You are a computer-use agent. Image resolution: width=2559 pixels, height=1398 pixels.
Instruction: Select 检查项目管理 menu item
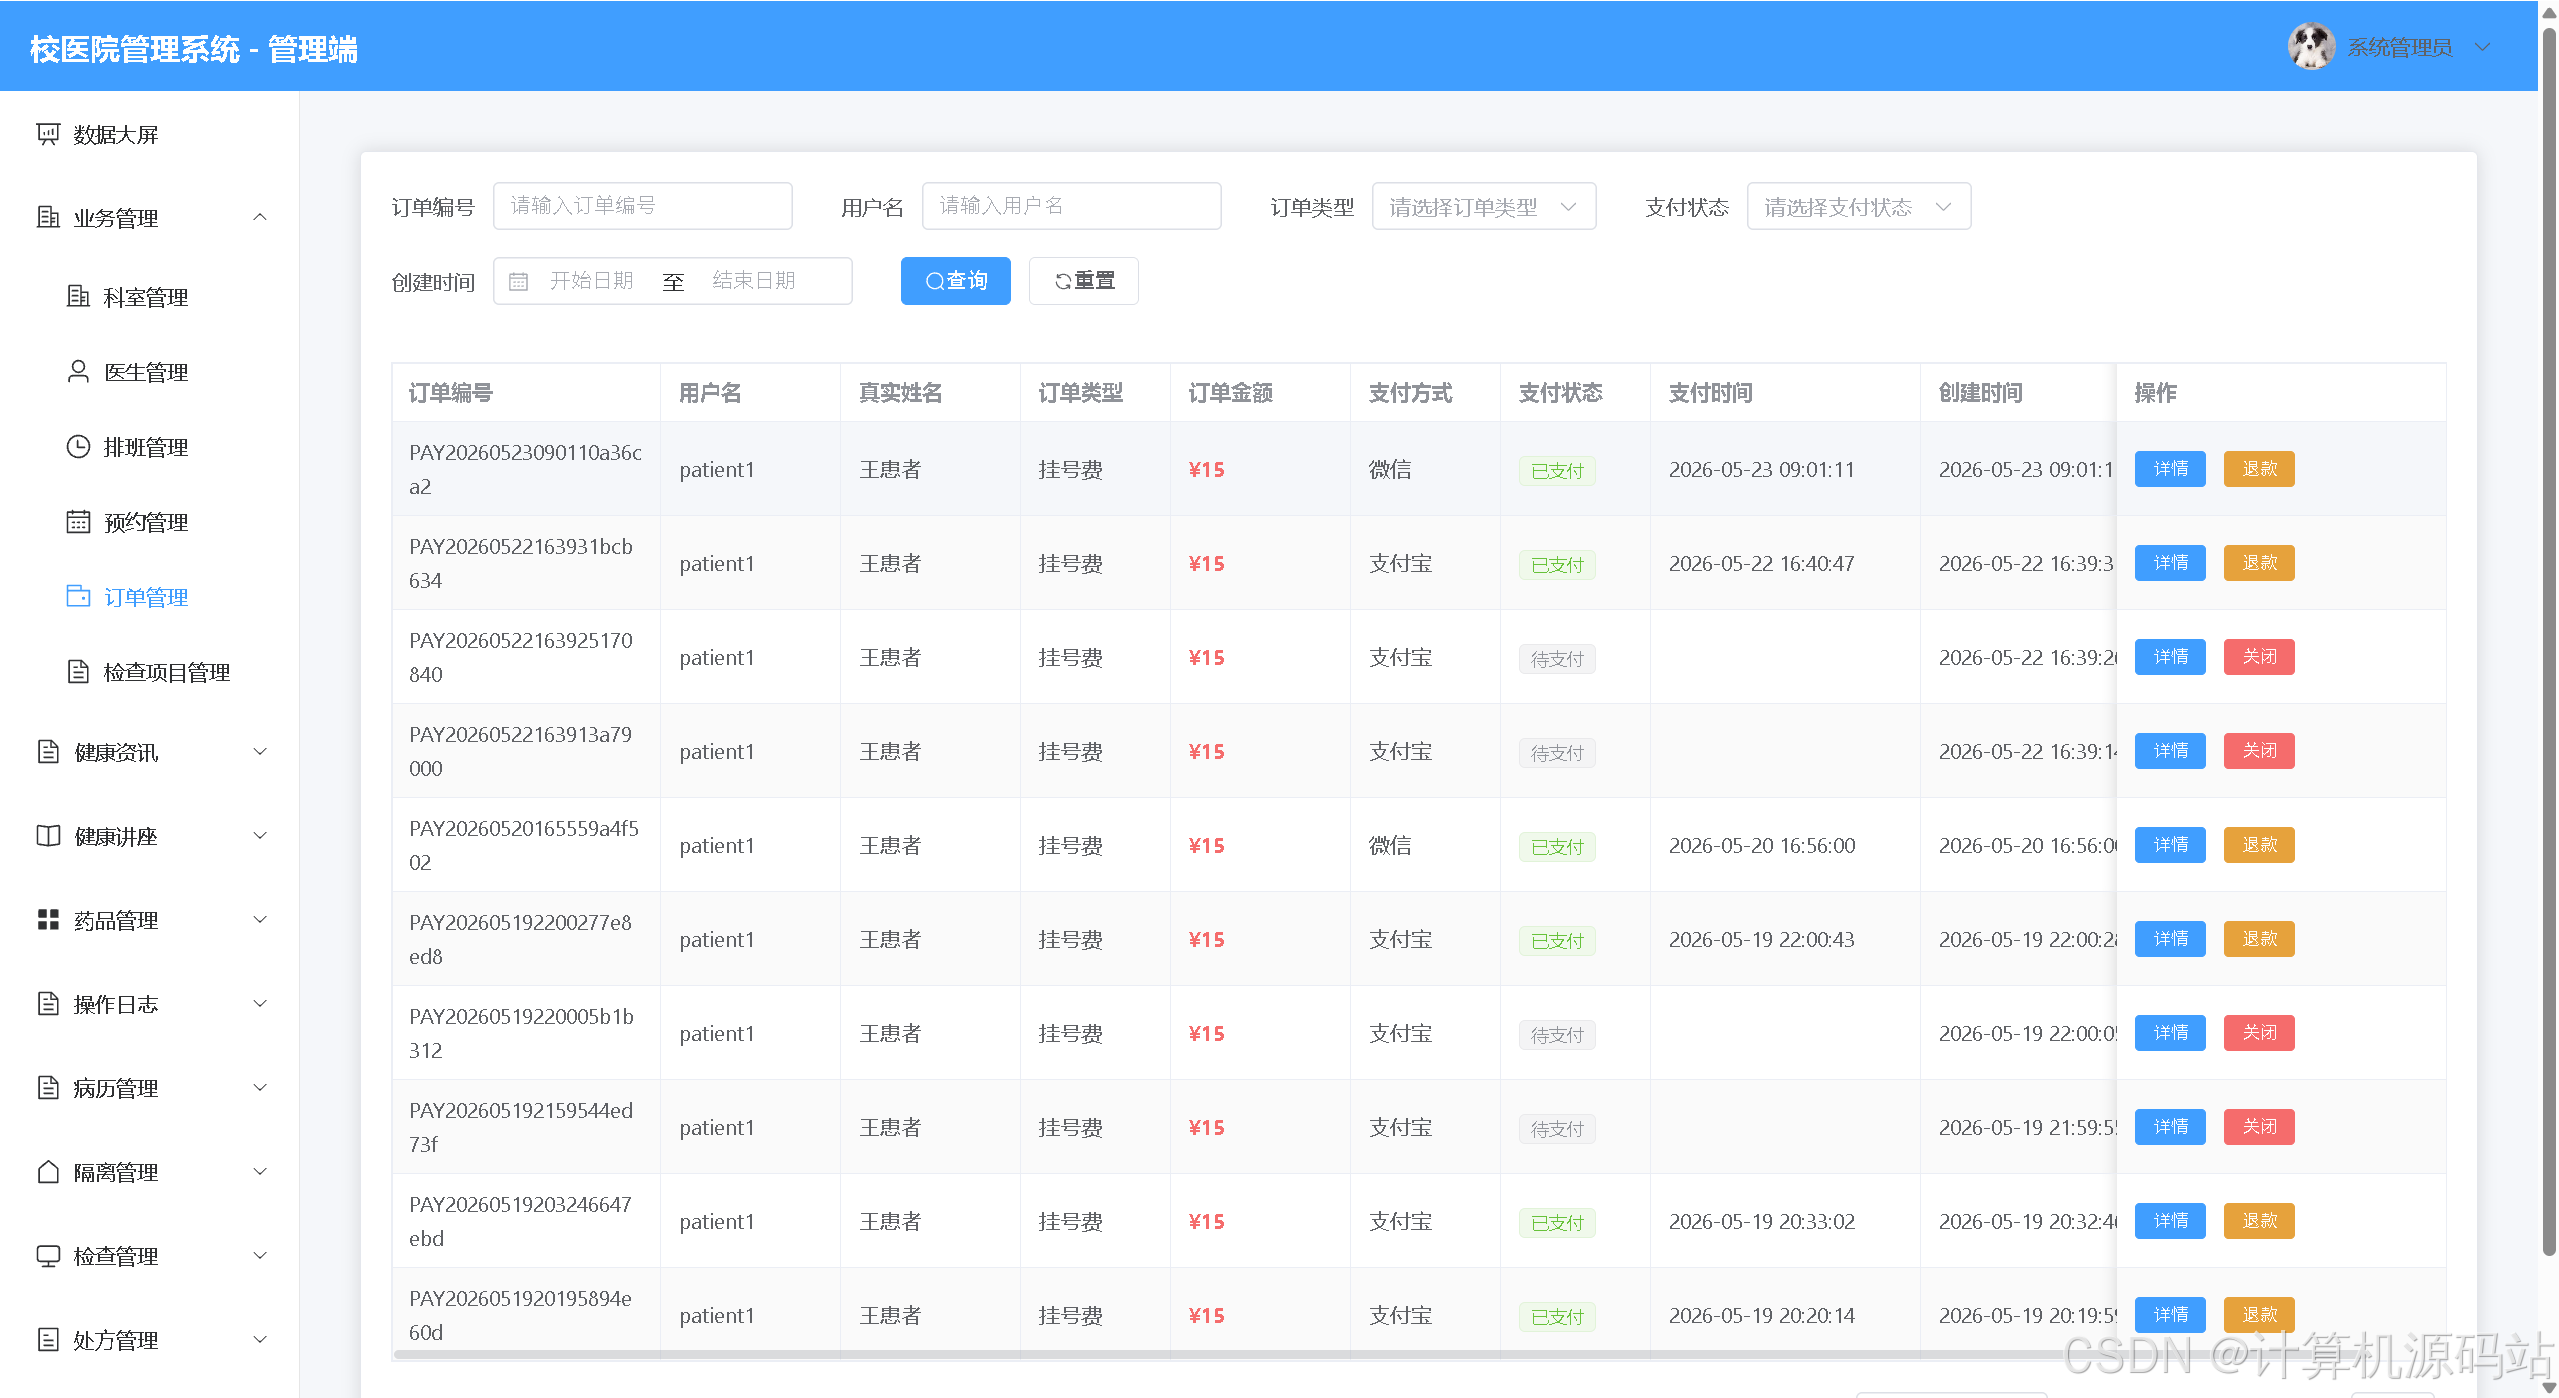click(x=150, y=671)
